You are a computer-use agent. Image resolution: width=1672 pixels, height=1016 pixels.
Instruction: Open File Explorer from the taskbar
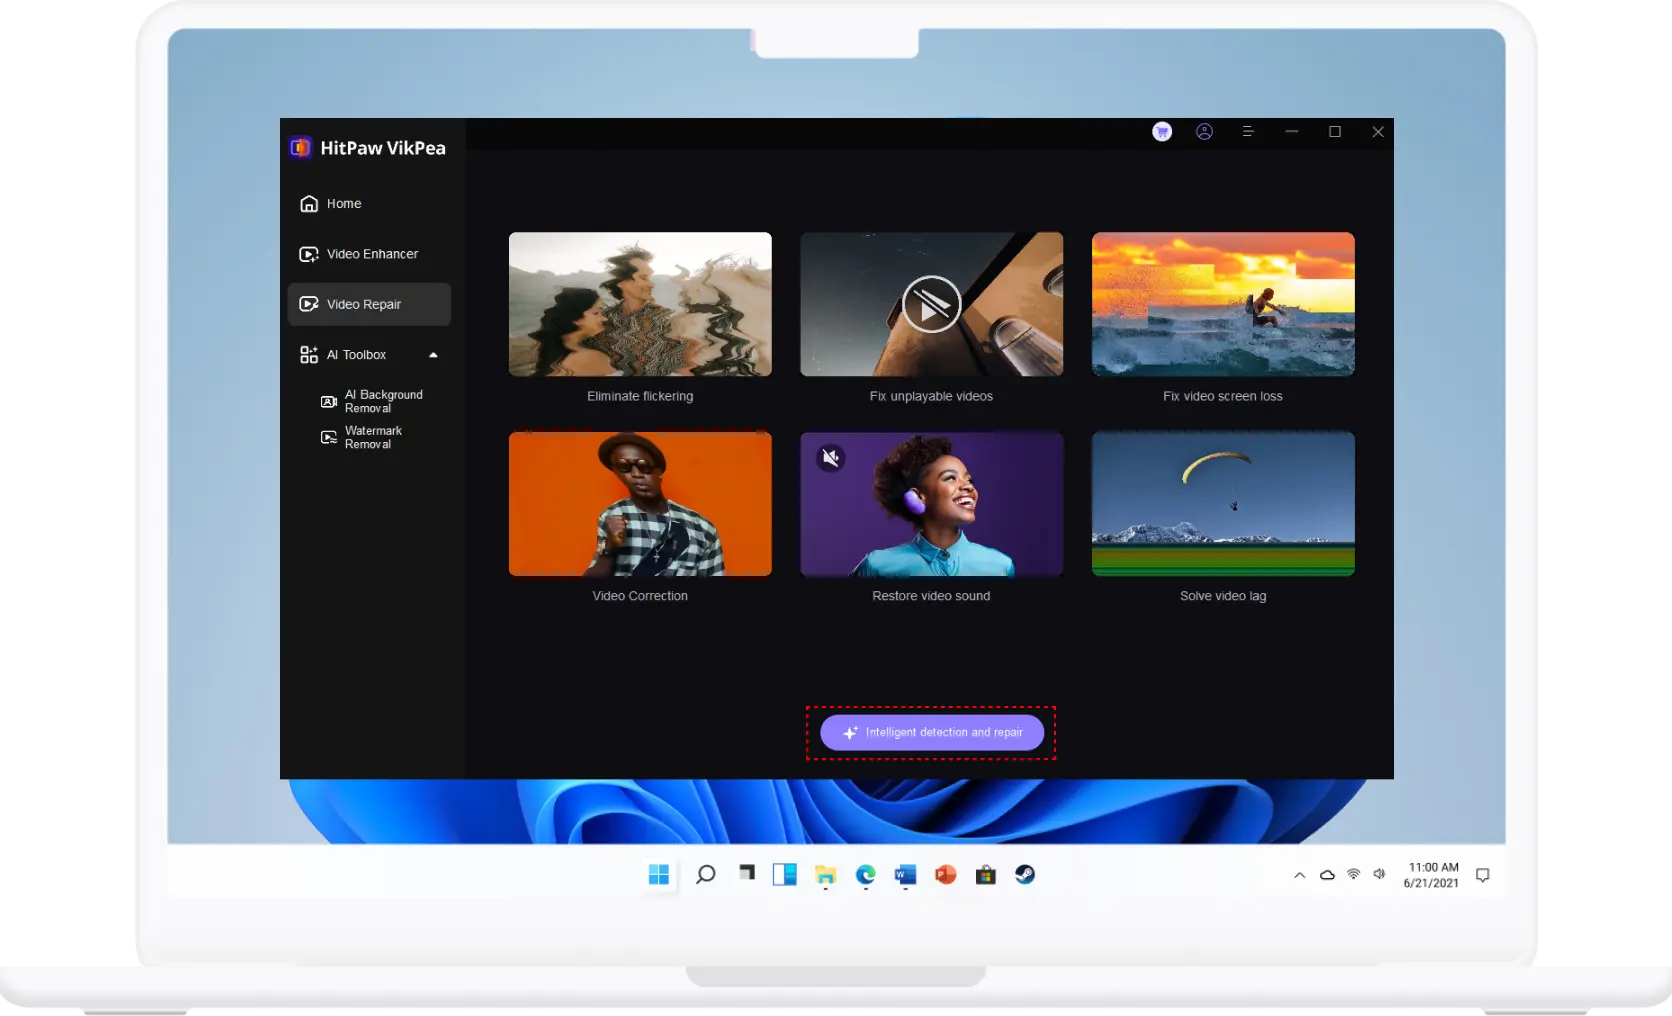pyautogui.click(x=825, y=876)
